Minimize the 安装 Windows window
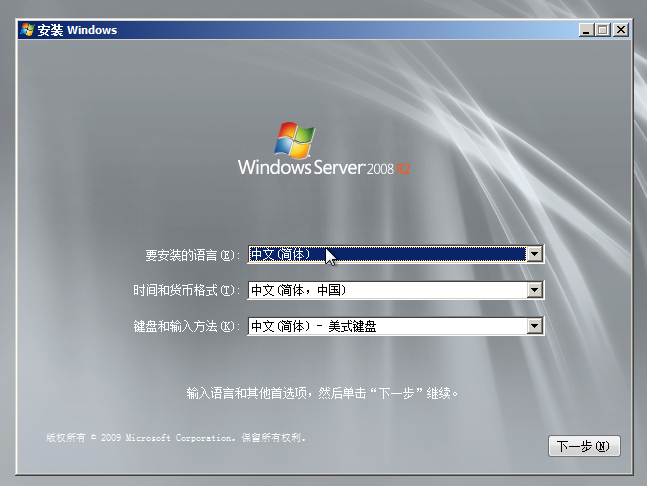647x486 pixels. 586,30
